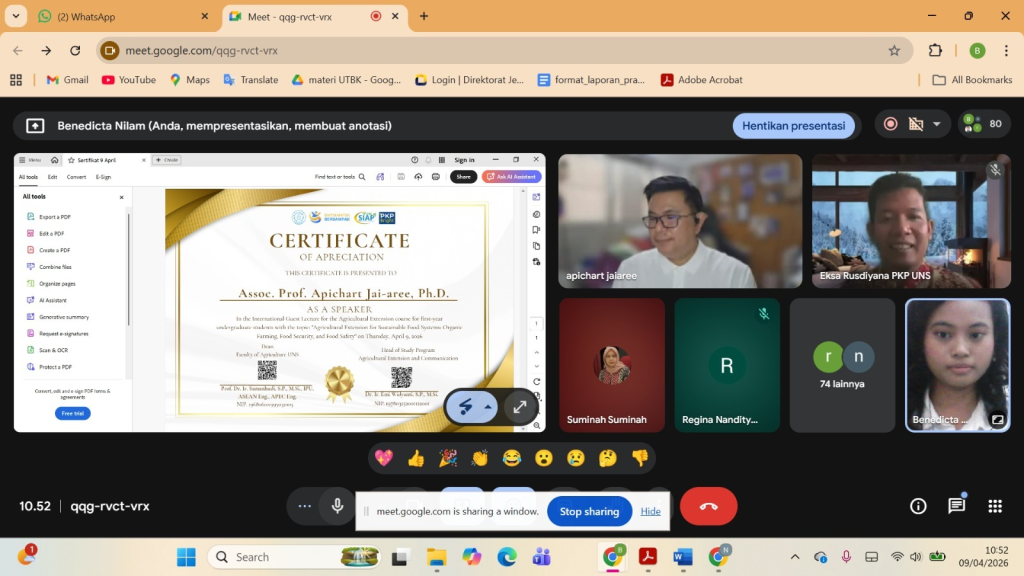1024x576 pixels.
Task: Send the clapping hands reaction
Action: [480, 458]
